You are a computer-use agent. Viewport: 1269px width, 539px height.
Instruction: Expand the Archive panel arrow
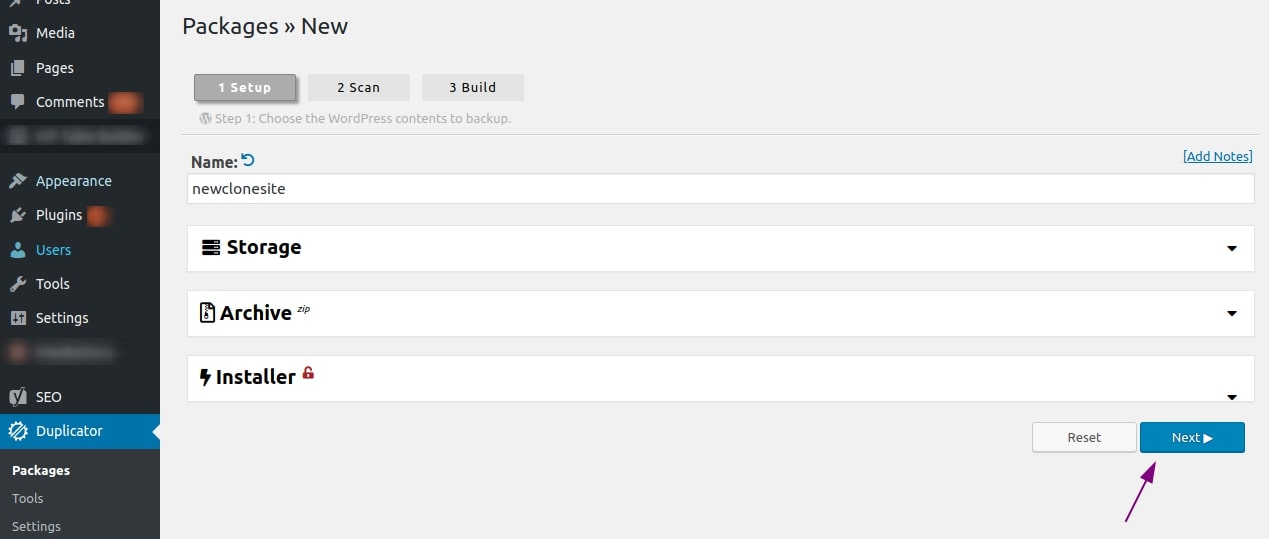pyautogui.click(x=1232, y=313)
